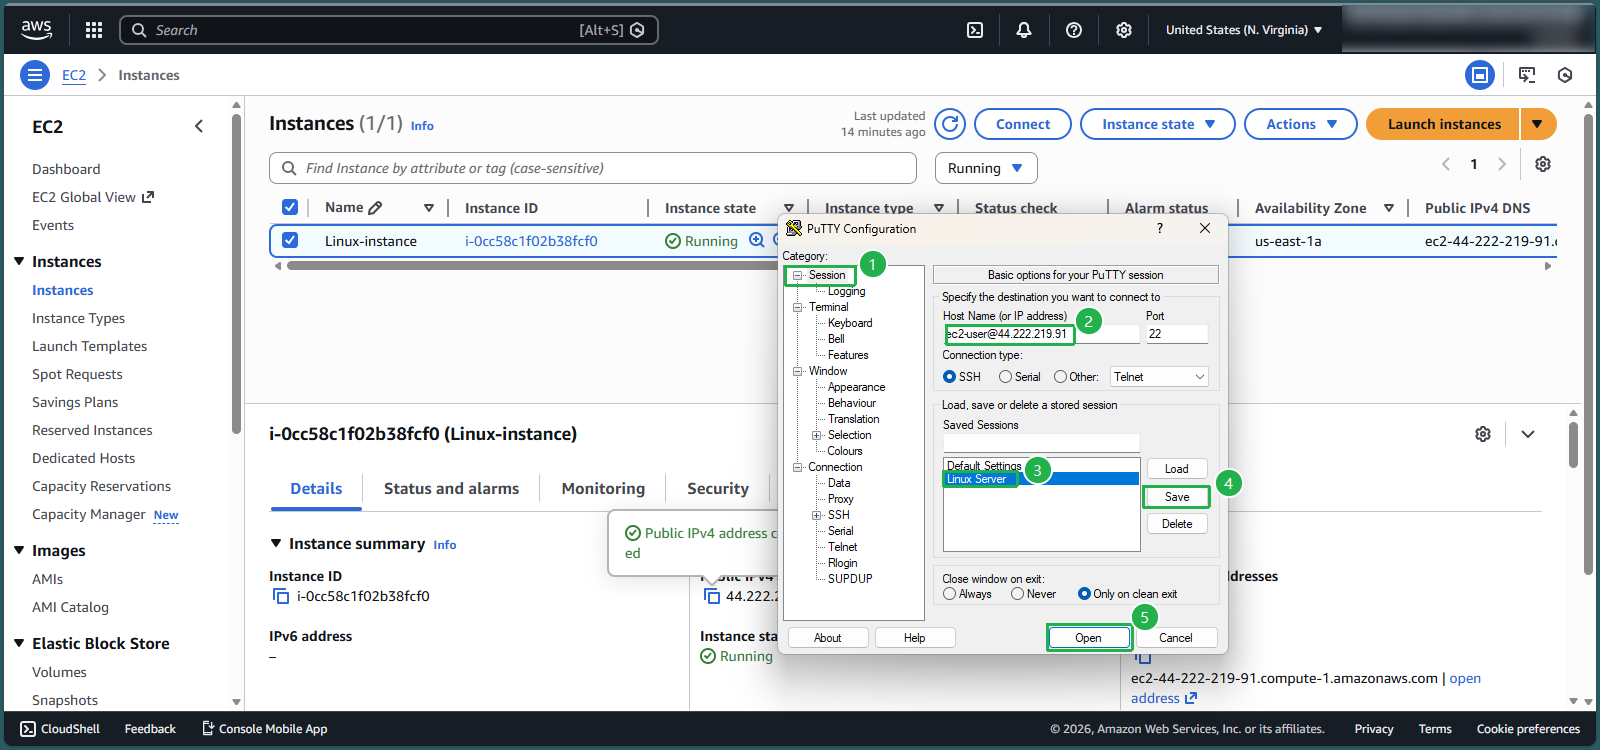Go to the previous instances page
1600x750 pixels.
pos(1446,164)
